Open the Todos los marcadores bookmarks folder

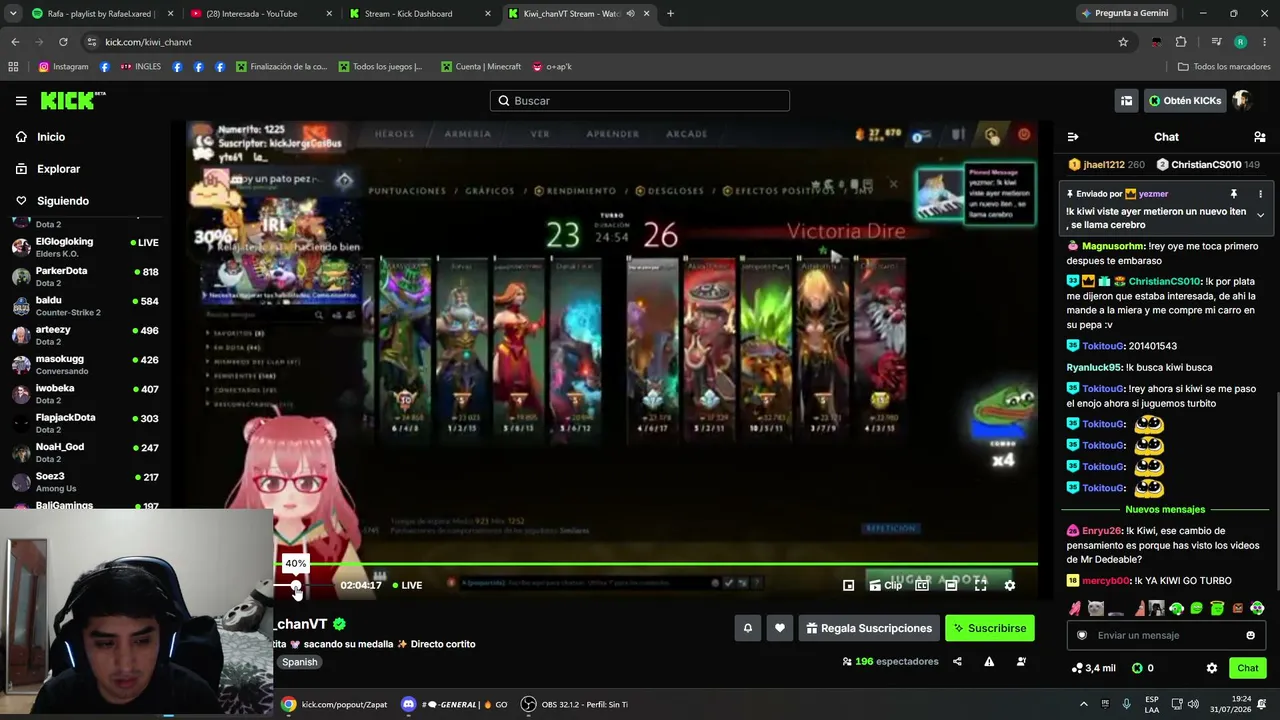(1224, 67)
